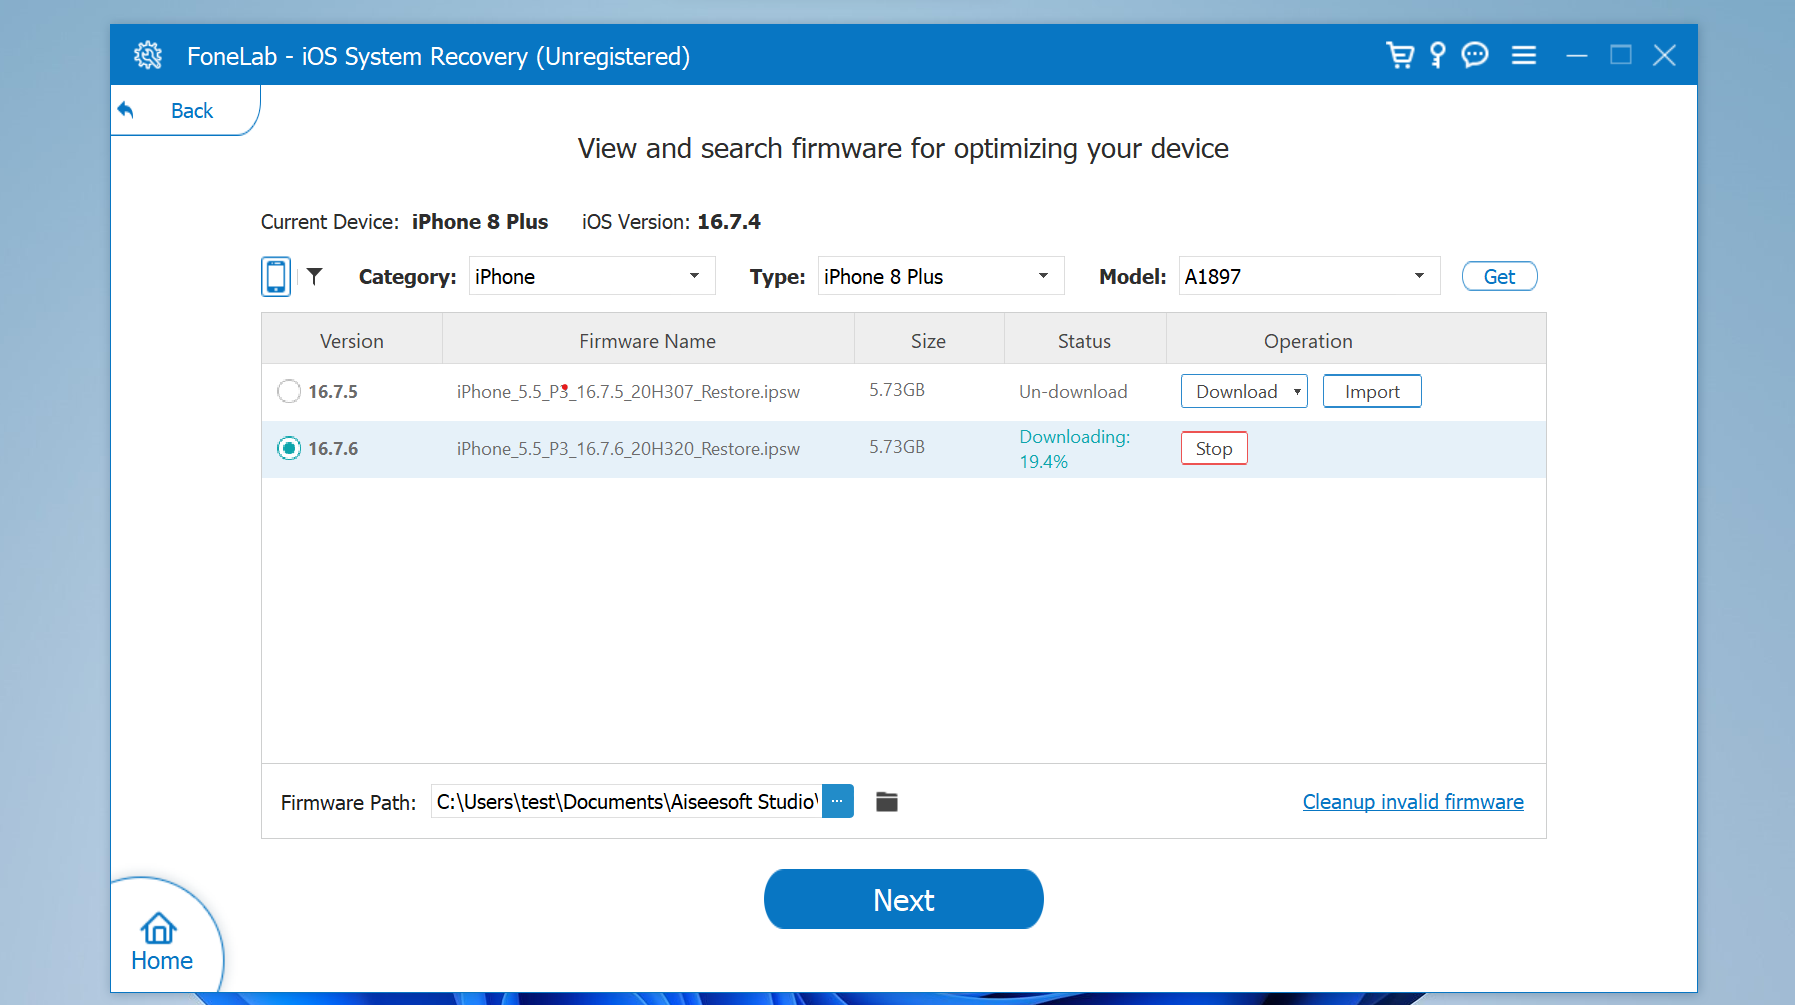The image size is (1795, 1005).
Task: Click the Get button
Action: coord(1499,277)
